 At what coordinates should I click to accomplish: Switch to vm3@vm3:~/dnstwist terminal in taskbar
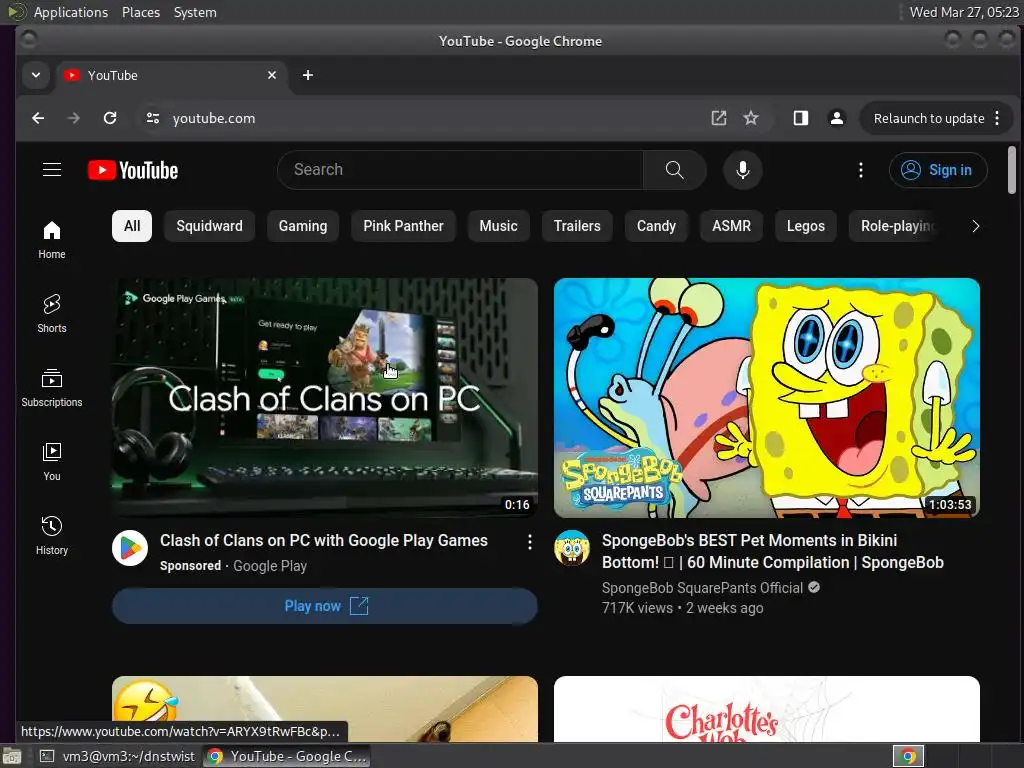coord(118,756)
